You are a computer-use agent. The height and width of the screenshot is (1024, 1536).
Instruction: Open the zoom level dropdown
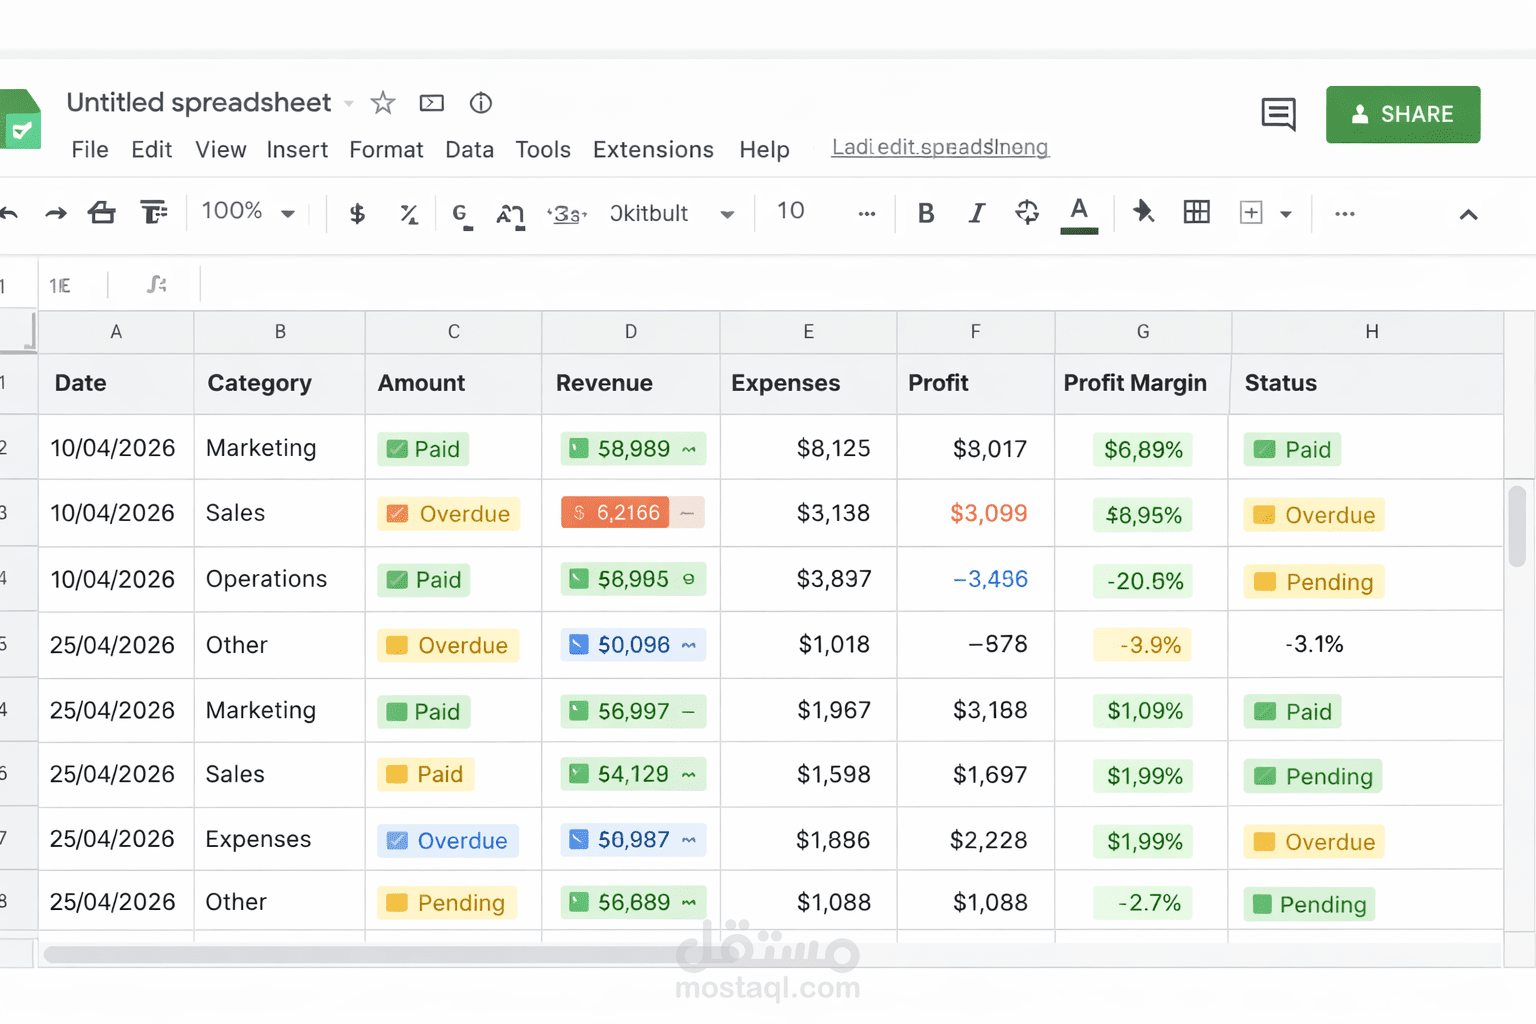pyautogui.click(x=248, y=212)
